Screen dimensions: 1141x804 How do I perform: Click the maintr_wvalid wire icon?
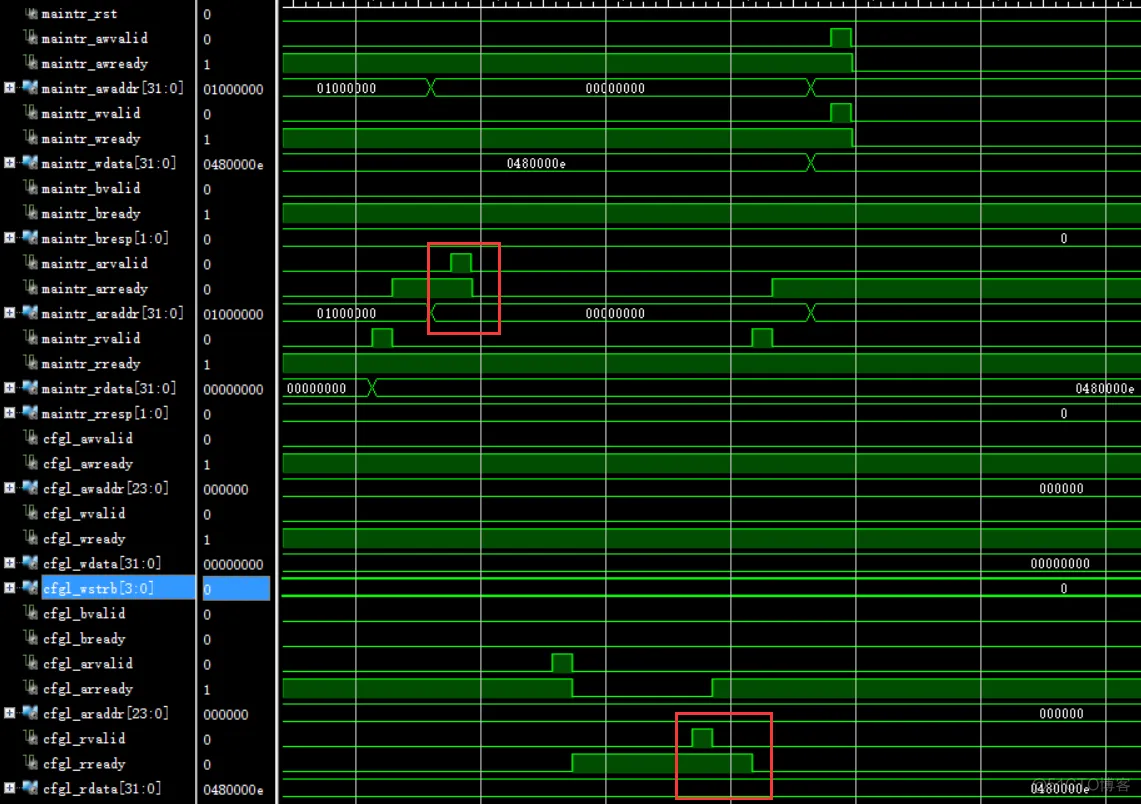click(x=31, y=113)
